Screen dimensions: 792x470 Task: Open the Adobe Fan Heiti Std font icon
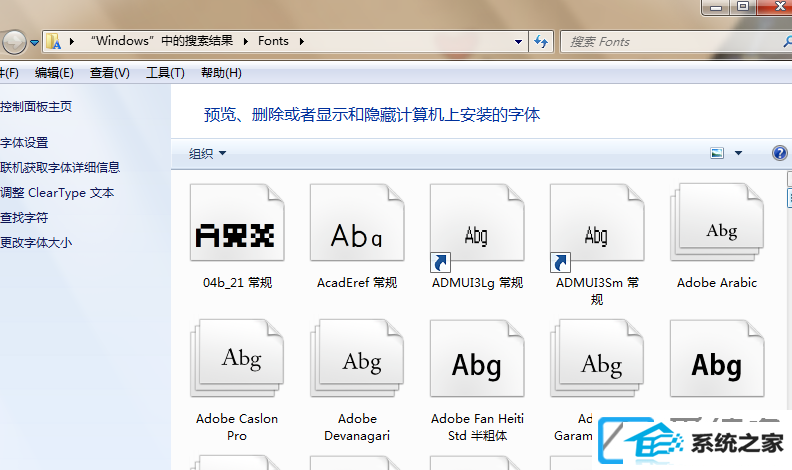tap(477, 358)
